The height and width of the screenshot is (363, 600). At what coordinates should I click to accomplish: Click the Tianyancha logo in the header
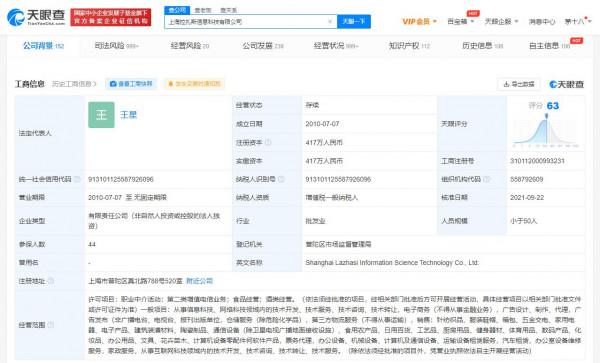36,17
